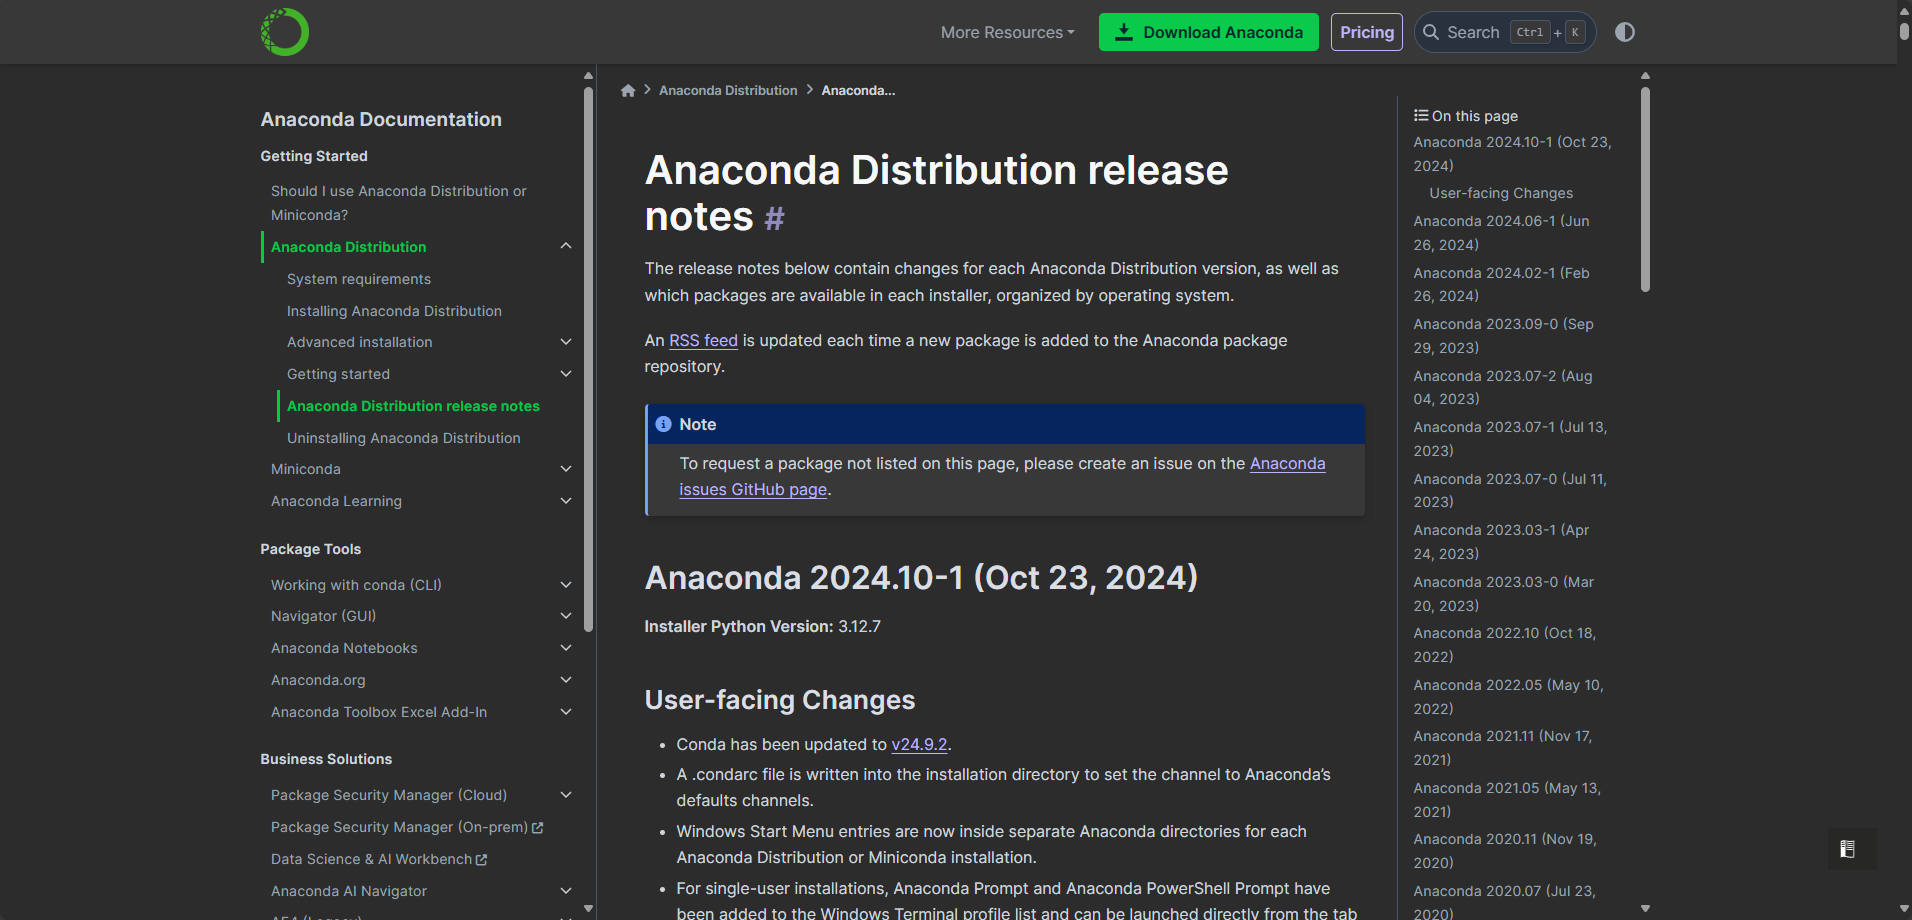Expand Package Security Manager (Cloud) section
1912x920 pixels.
pyautogui.click(x=566, y=795)
